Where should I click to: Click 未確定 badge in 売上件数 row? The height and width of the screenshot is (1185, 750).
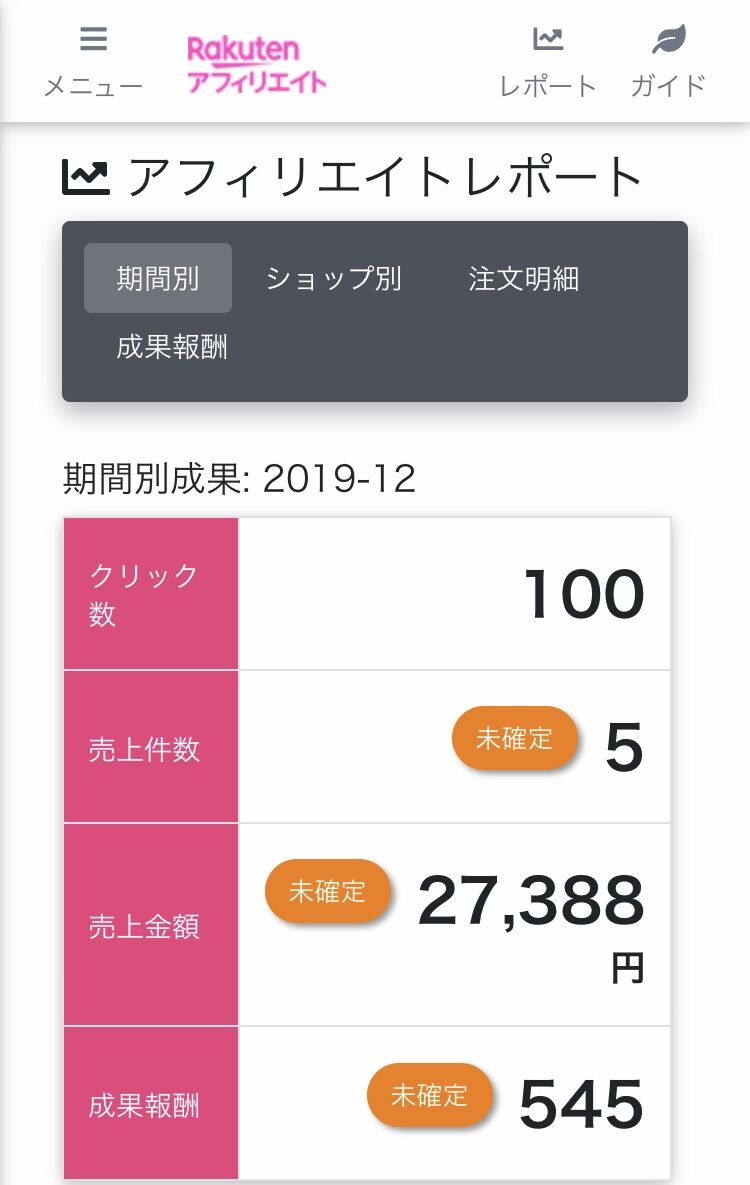pos(514,739)
